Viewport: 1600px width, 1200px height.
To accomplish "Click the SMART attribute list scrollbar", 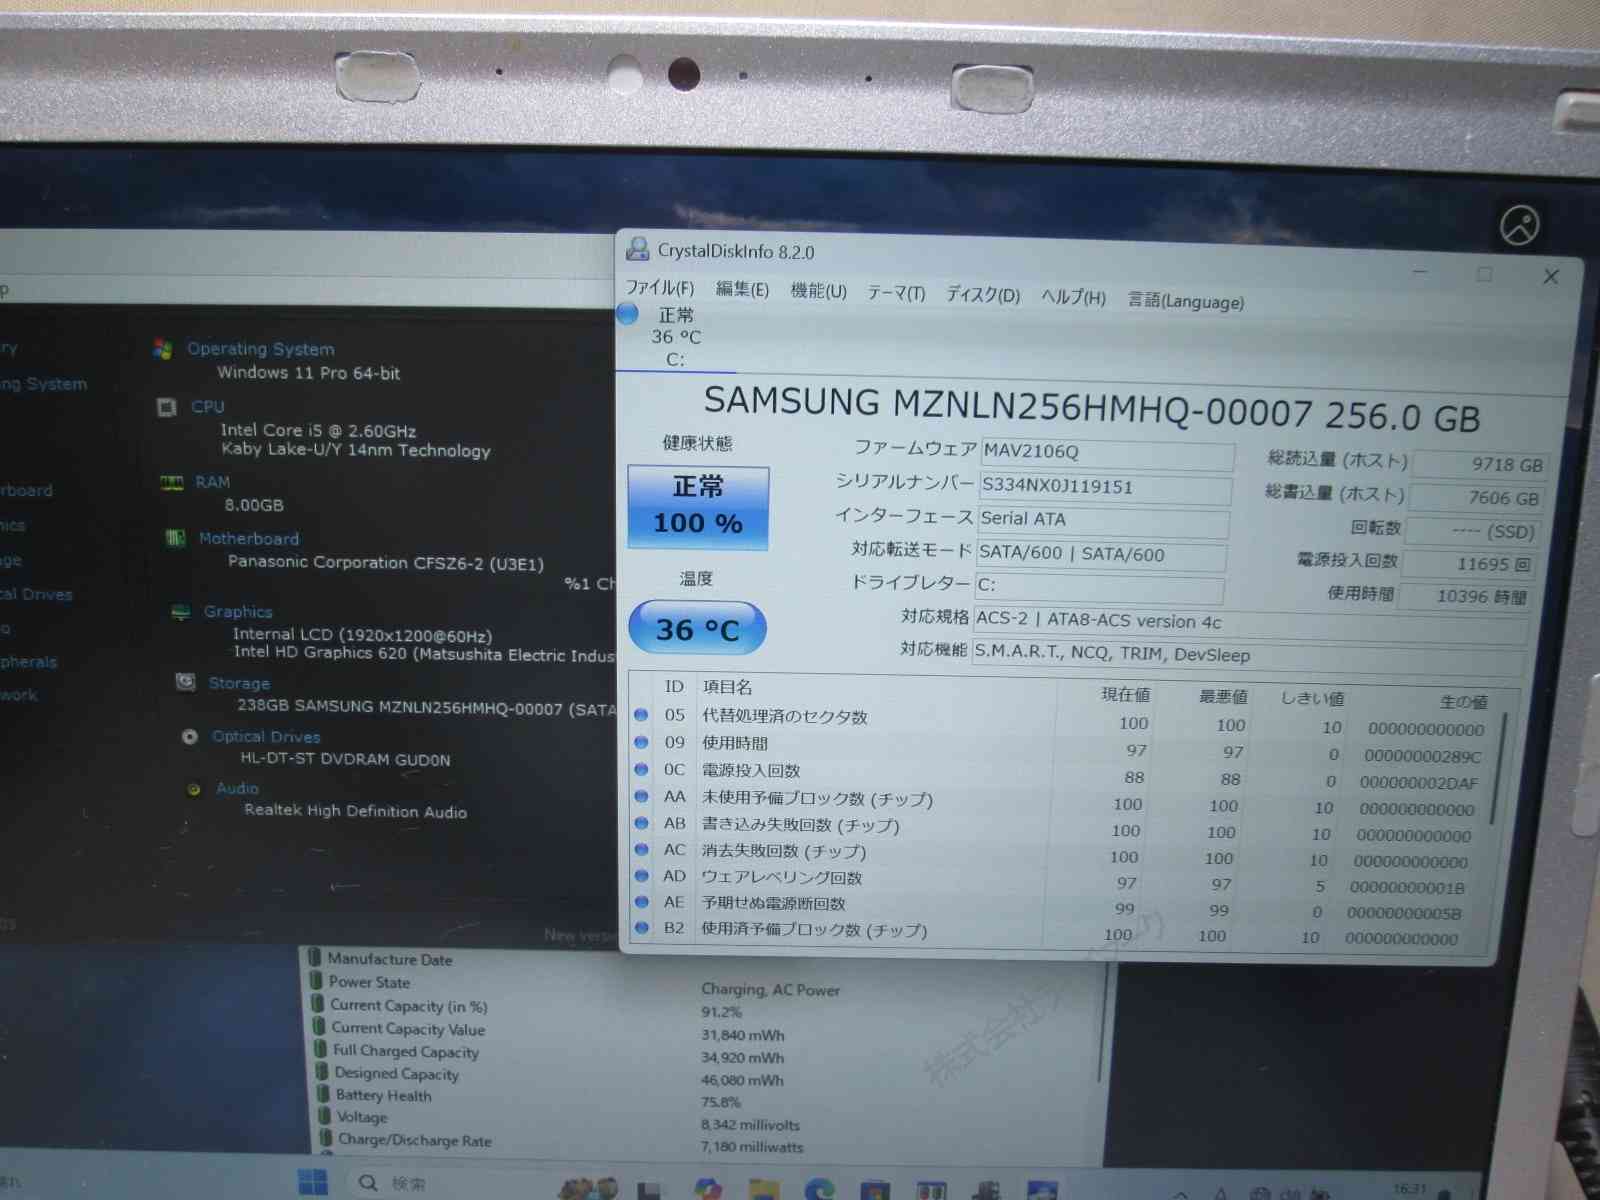I will point(1497,770).
